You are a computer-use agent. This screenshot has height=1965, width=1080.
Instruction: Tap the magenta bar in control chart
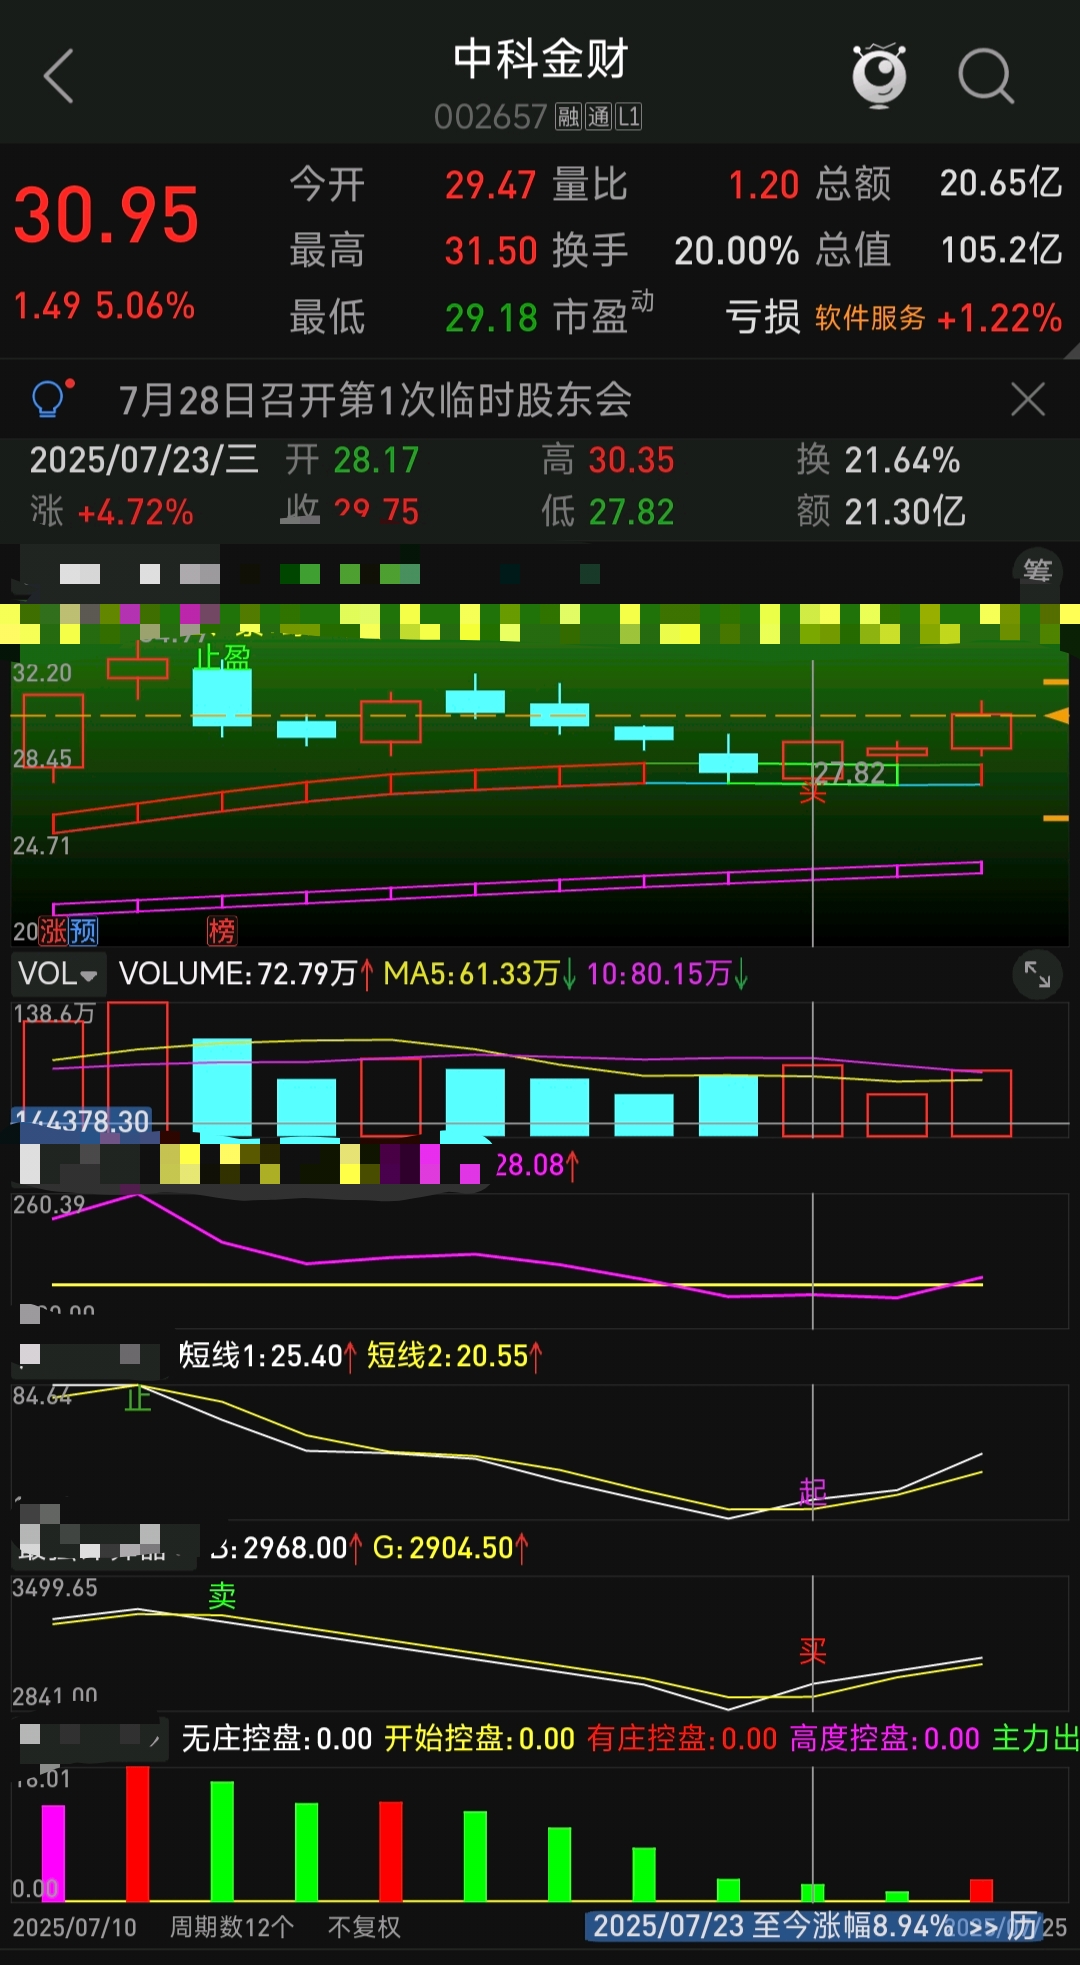tap(53, 1852)
